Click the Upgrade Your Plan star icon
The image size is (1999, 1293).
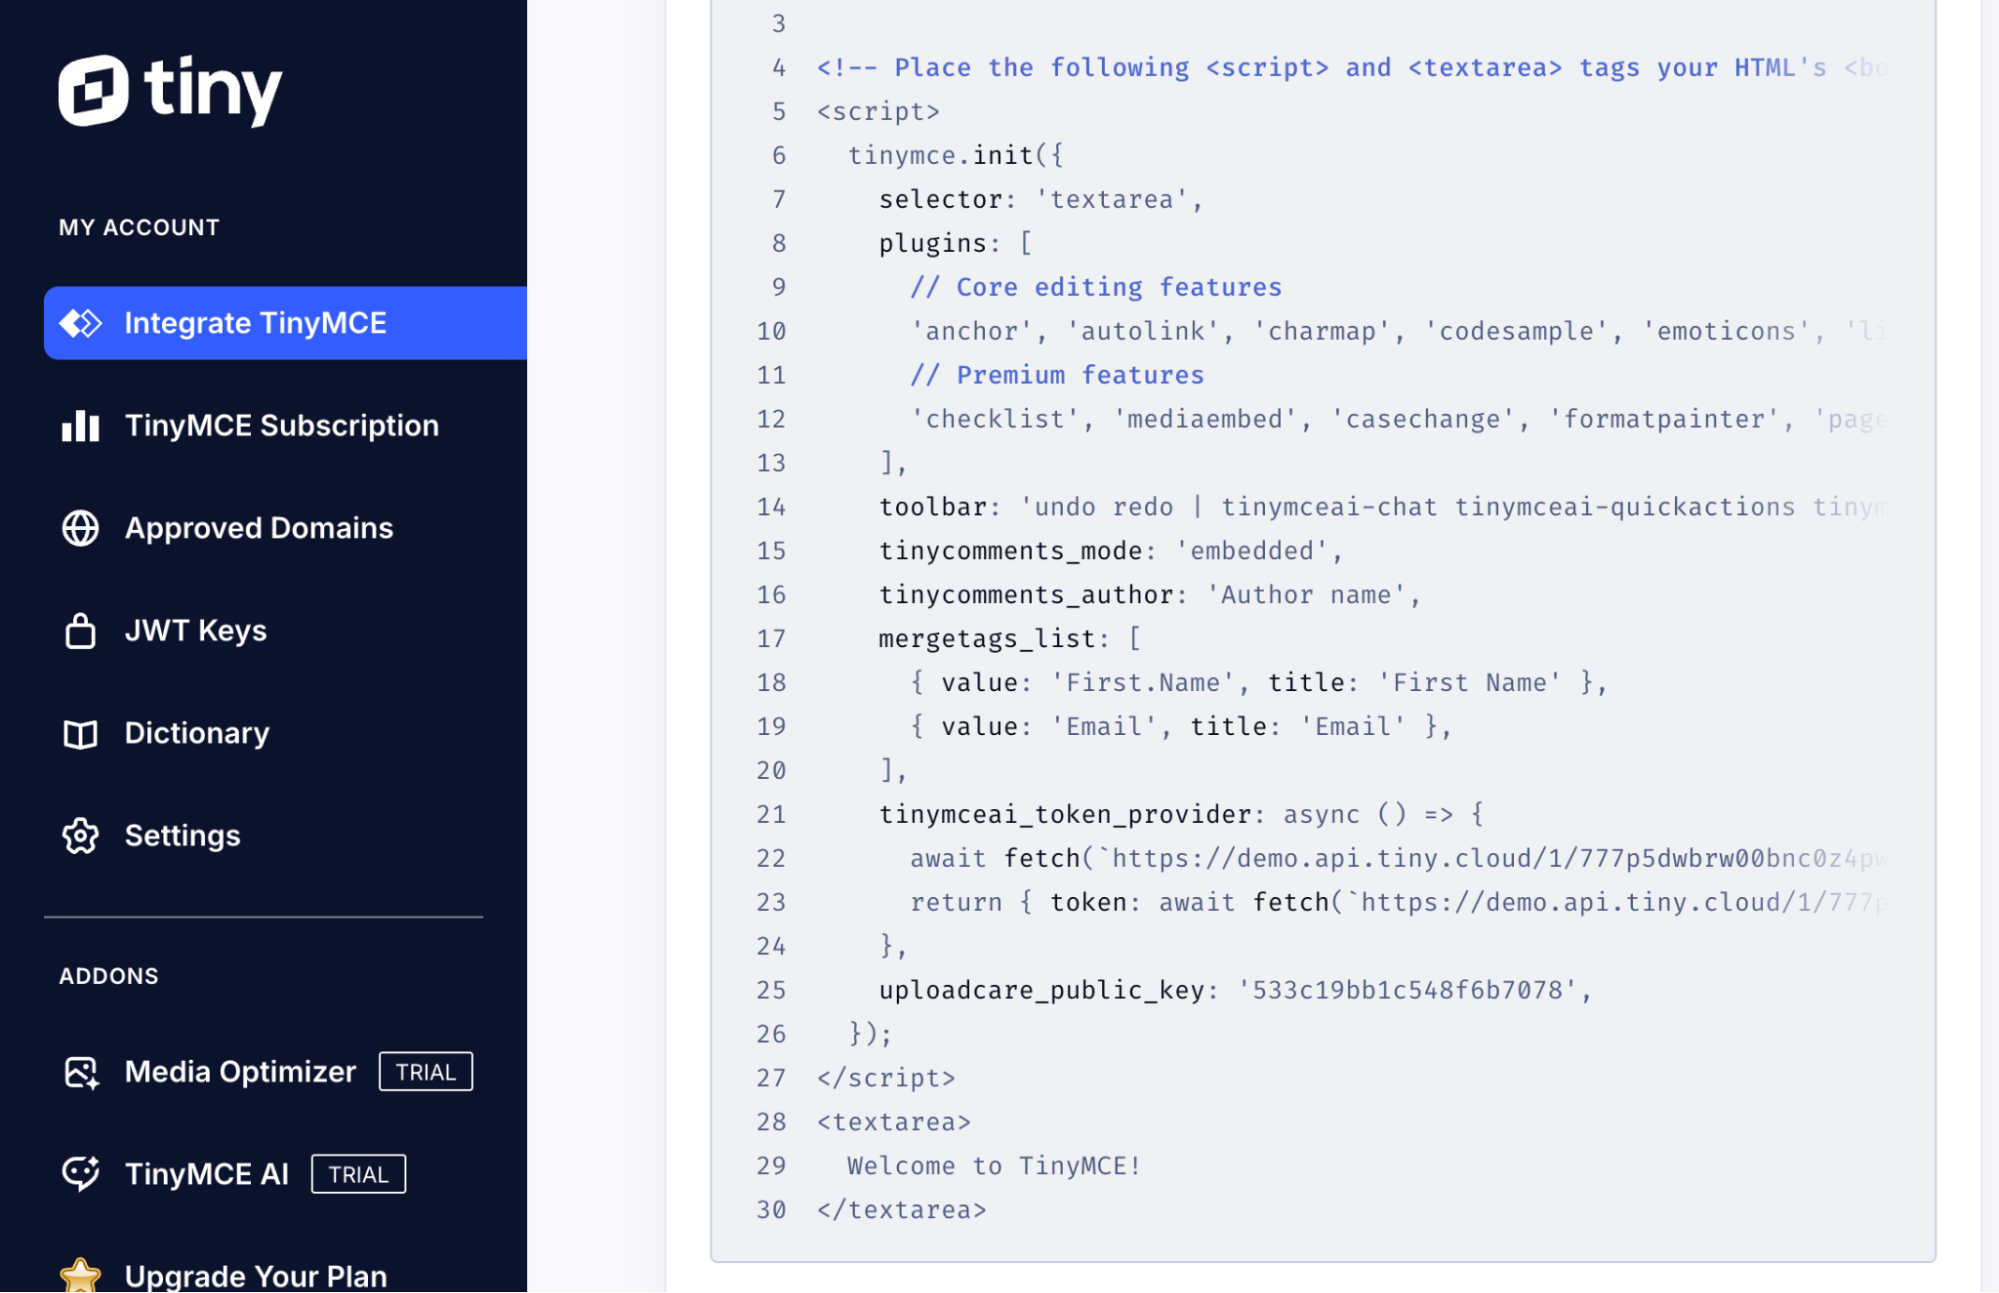point(81,1276)
